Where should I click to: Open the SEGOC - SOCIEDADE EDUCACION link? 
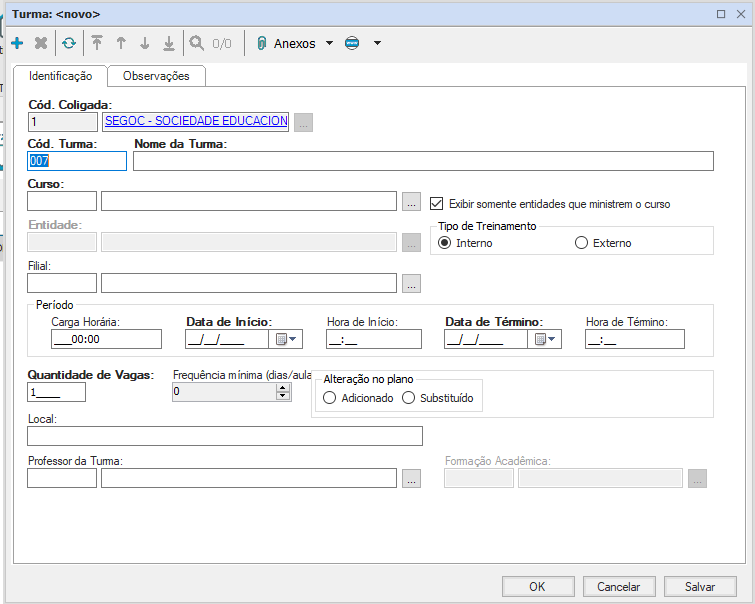point(196,121)
